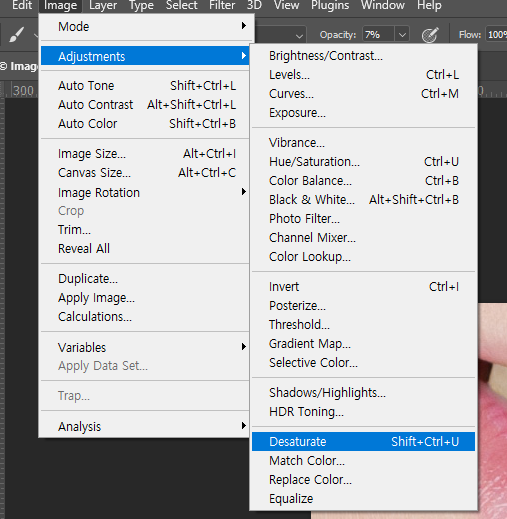507x519 pixels.
Task: Choose Match Color adjustment
Action: [x=363, y=461]
